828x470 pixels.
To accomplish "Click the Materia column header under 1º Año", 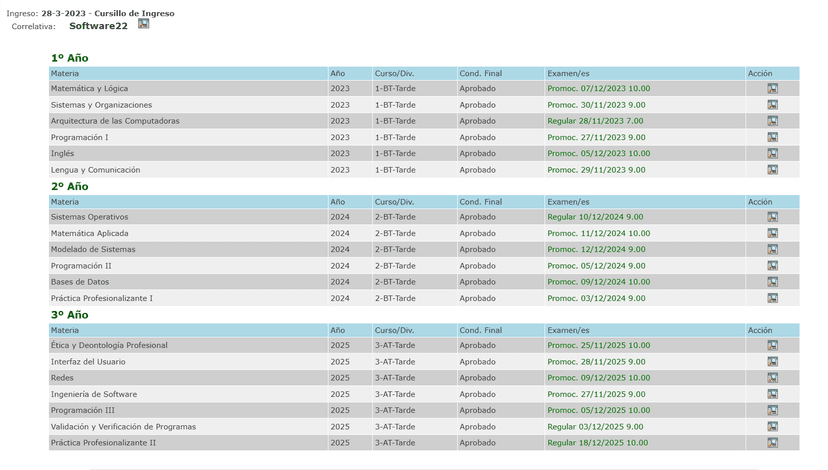I will coord(65,73).
